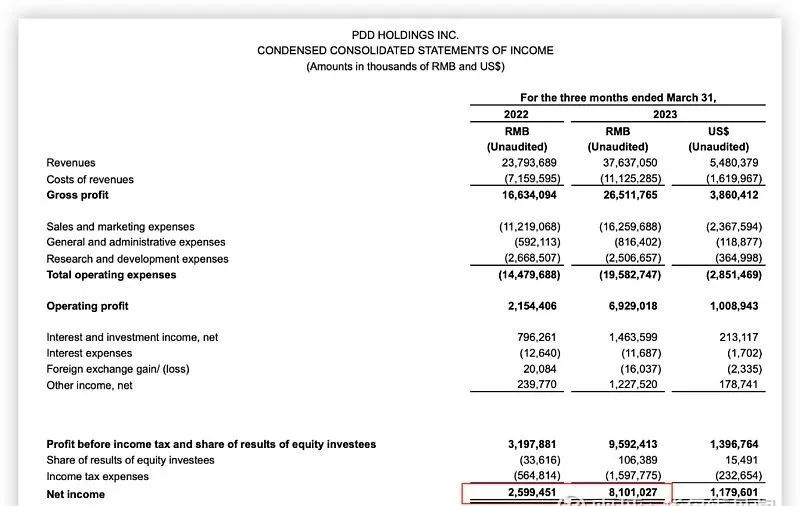Image resolution: width=800 pixels, height=506 pixels.
Task: Select R&D value (2,506,657)
Action: coord(633,258)
